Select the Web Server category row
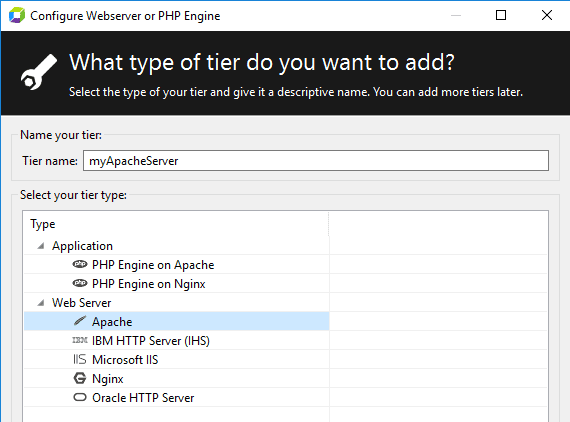The image size is (570, 422). [177, 302]
